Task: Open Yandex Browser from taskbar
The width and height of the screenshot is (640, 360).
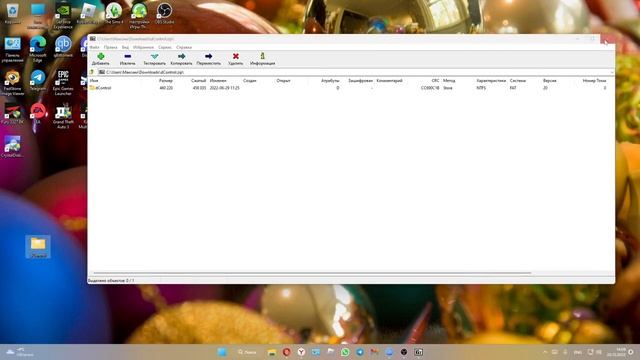Action: [301, 352]
